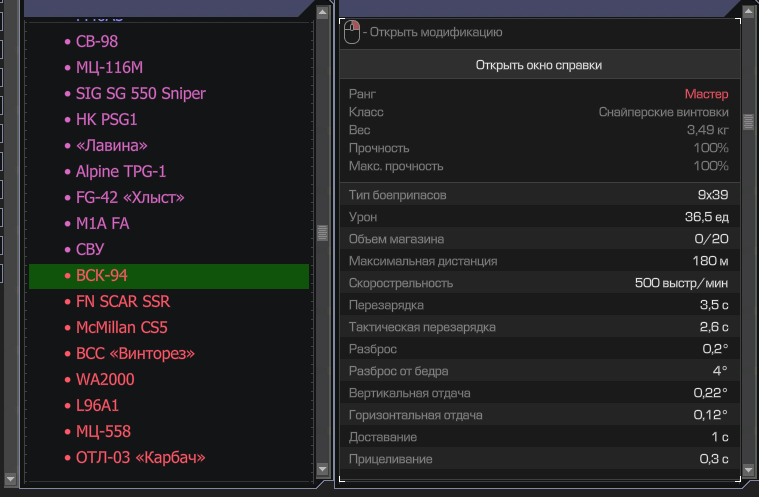Image resolution: width=759 pixels, height=497 pixels.
Task: Click the 9x39 ammo type value
Action: click(713, 195)
